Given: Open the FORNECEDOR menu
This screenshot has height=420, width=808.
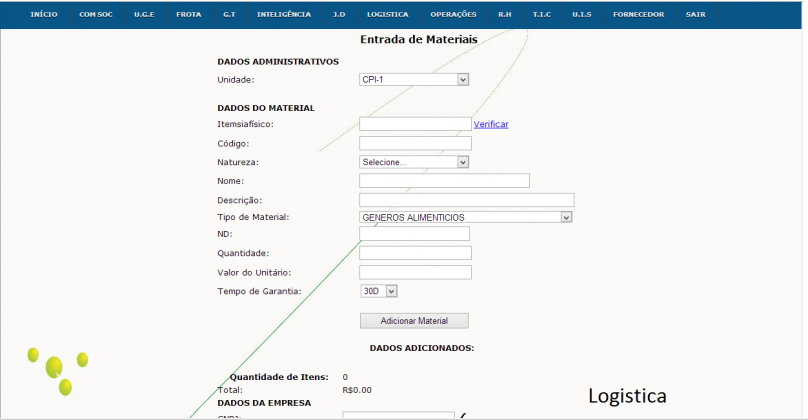Looking at the screenshot, I should [639, 15].
